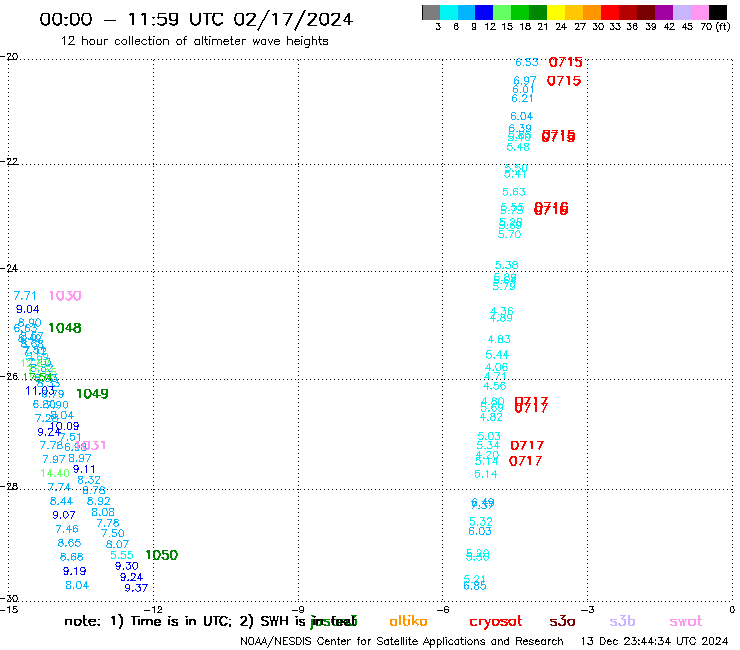
Task: Select the green '1049' time label
Action: point(92,394)
